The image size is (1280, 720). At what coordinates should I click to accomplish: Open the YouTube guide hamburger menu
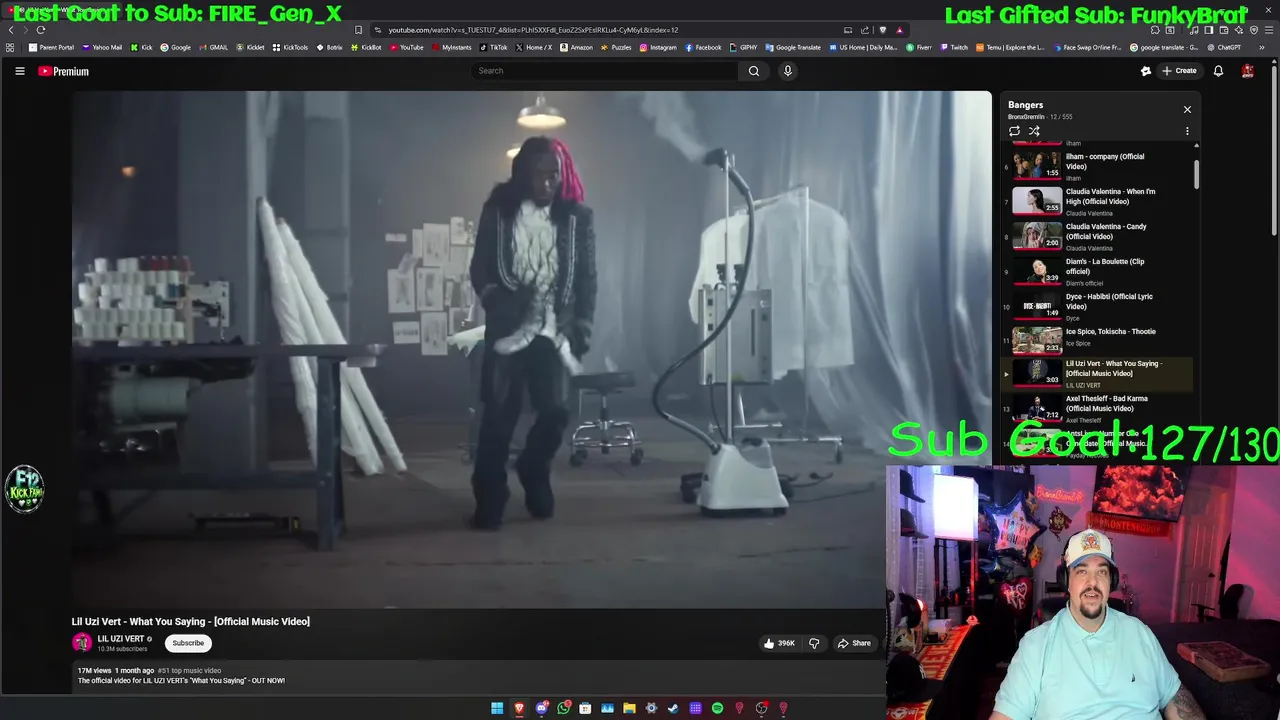tap(19, 71)
